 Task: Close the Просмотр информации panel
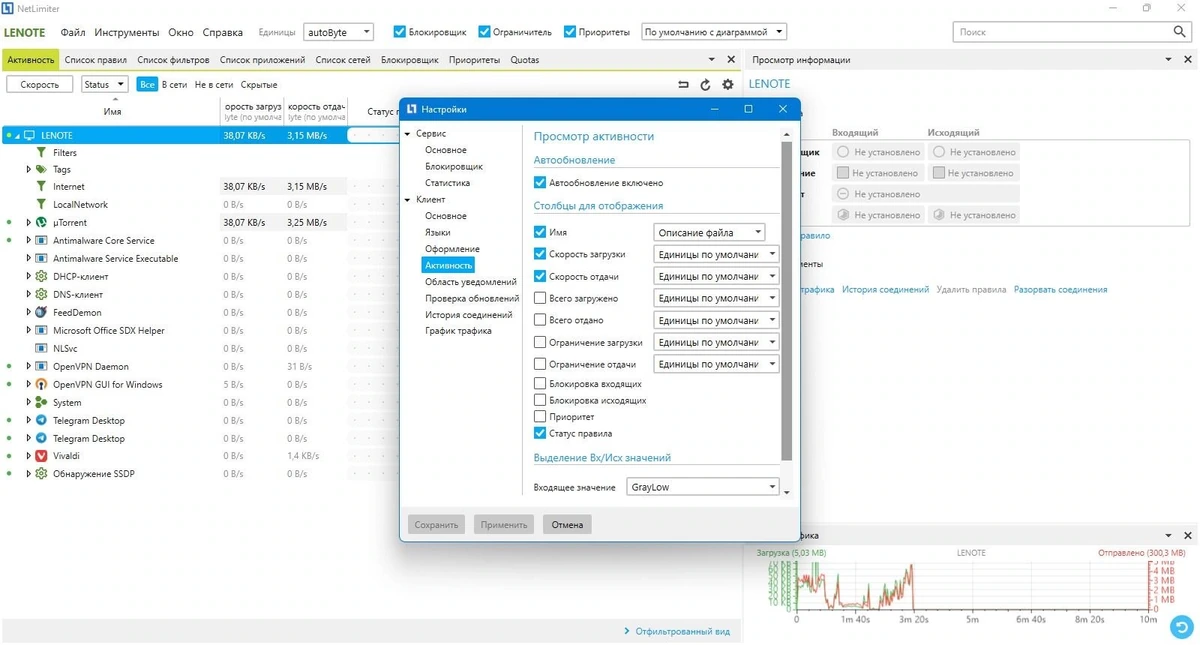click(1188, 60)
